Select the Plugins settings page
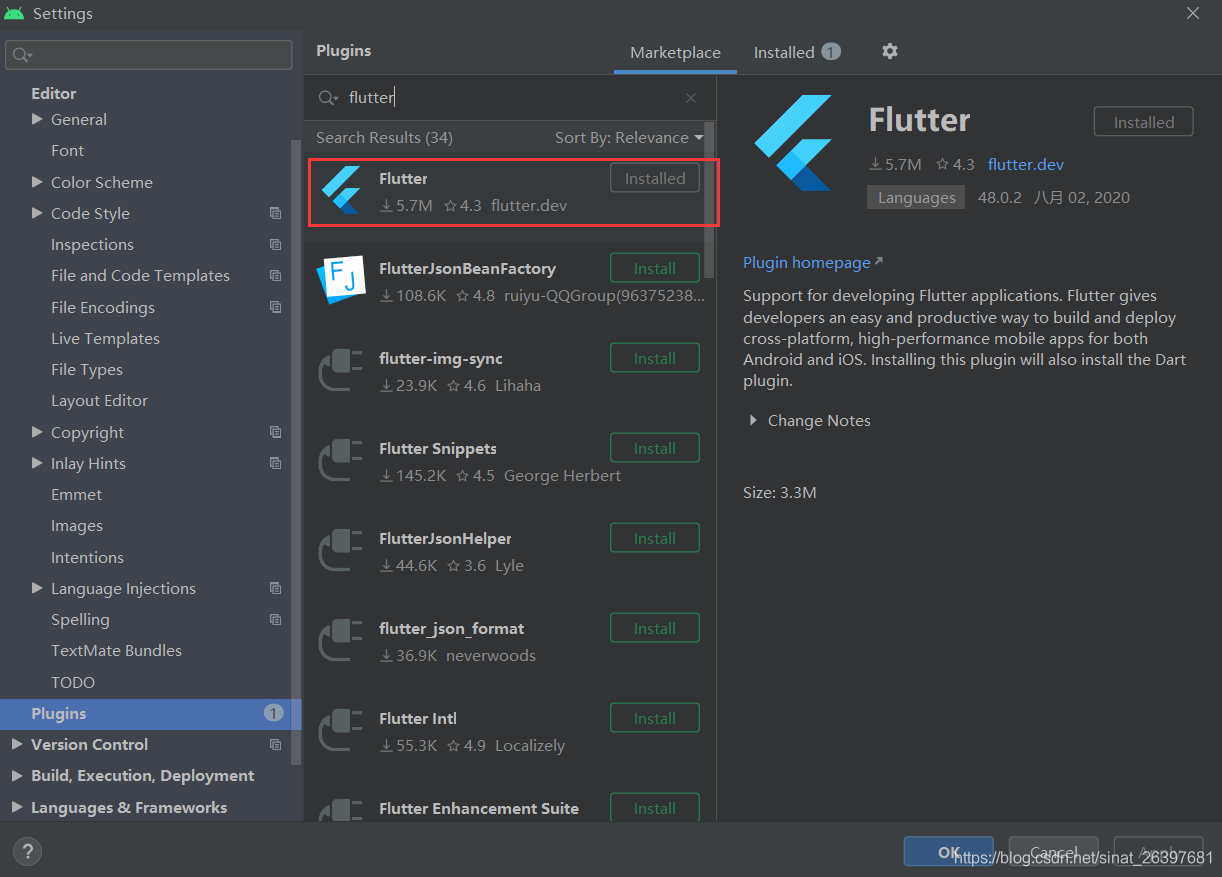1222x877 pixels. tap(150, 713)
